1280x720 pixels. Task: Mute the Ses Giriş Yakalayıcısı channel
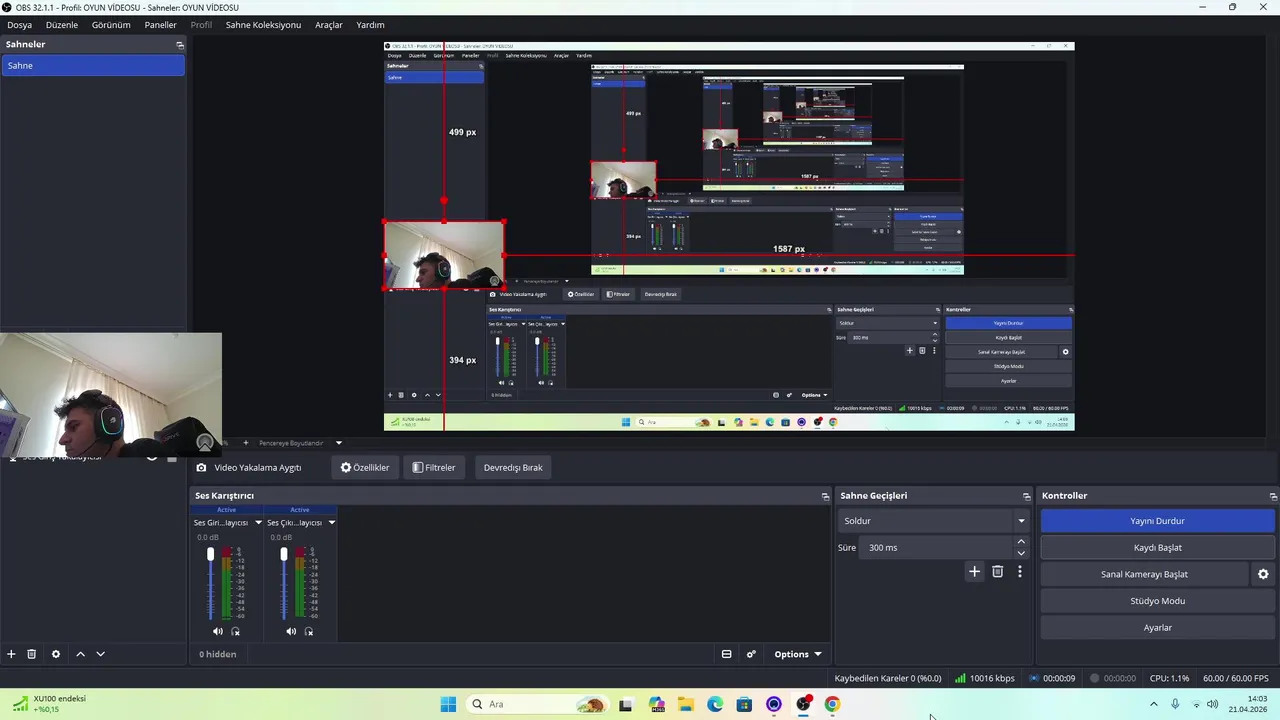218,631
